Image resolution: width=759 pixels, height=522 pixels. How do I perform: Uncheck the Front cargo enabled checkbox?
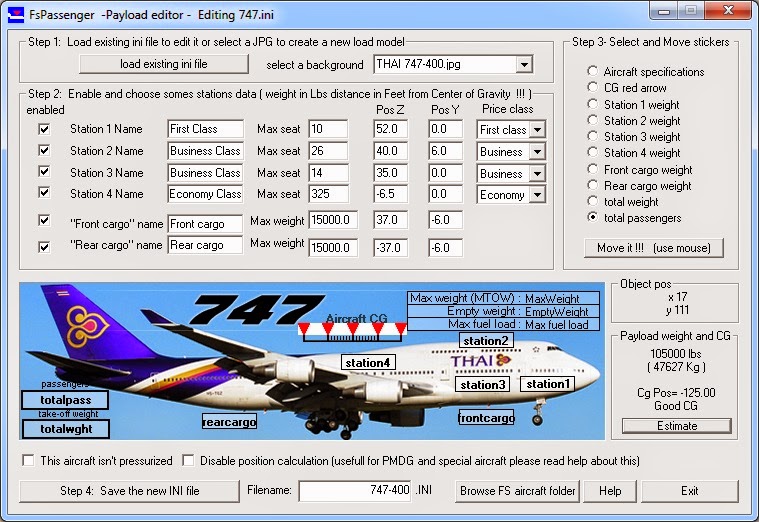click(44, 220)
